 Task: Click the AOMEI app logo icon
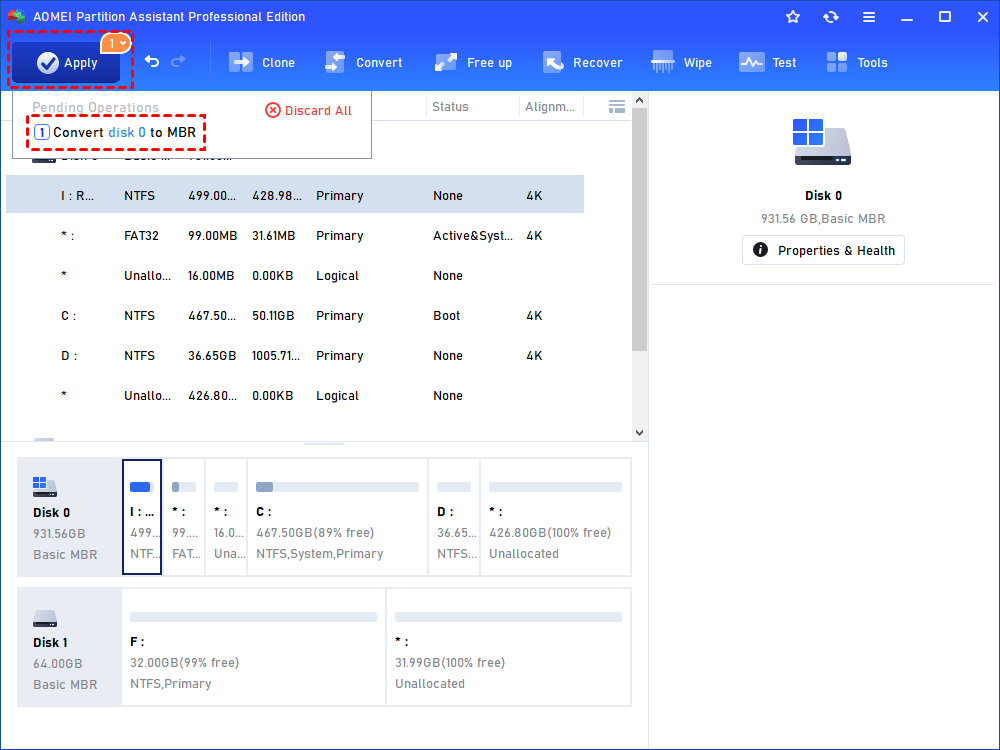click(x=17, y=17)
